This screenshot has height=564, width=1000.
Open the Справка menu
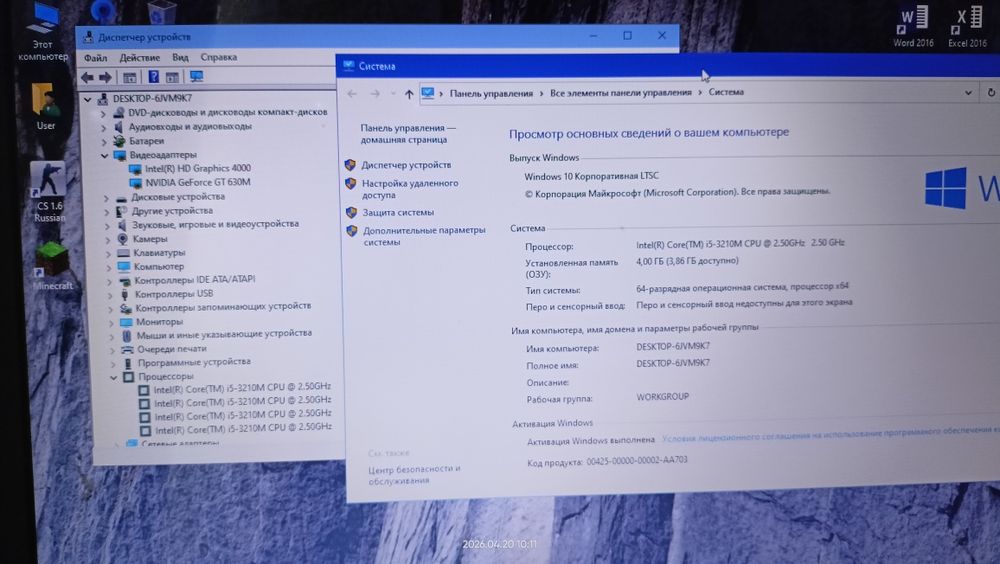pos(219,57)
